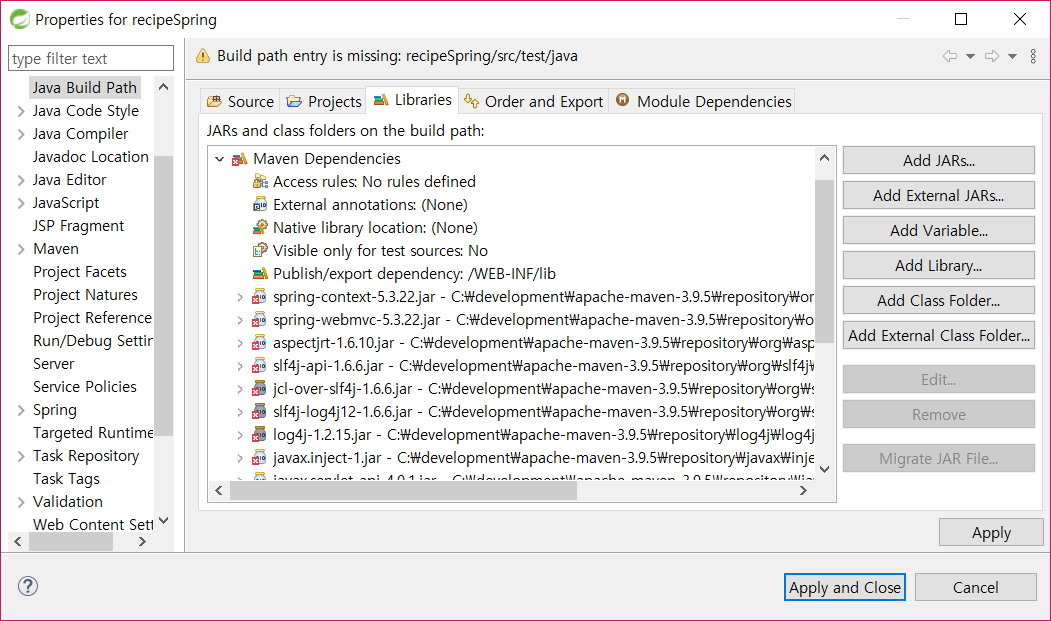This screenshot has width=1051, height=621.
Task: Maximize the Properties for recipeSpring window
Action: 961,19
